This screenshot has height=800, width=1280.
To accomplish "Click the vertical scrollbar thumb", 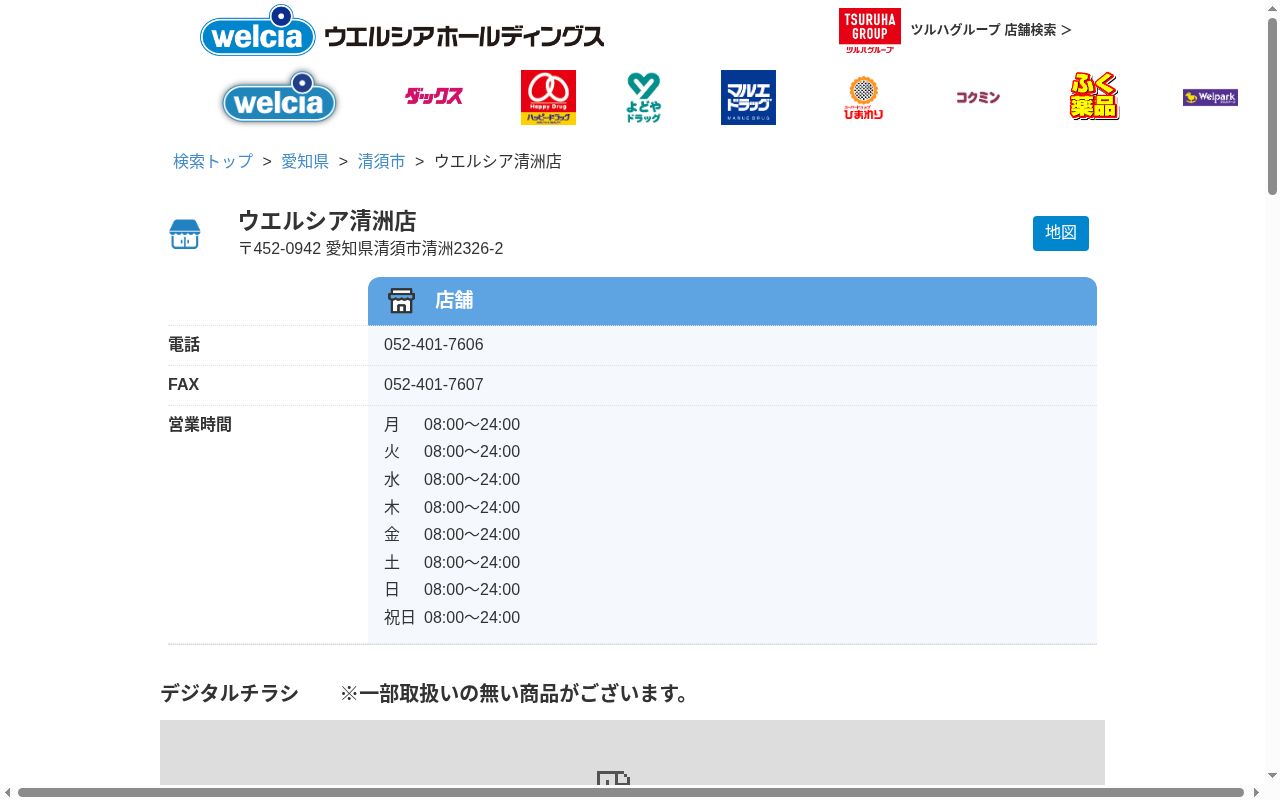I will tap(1272, 105).
